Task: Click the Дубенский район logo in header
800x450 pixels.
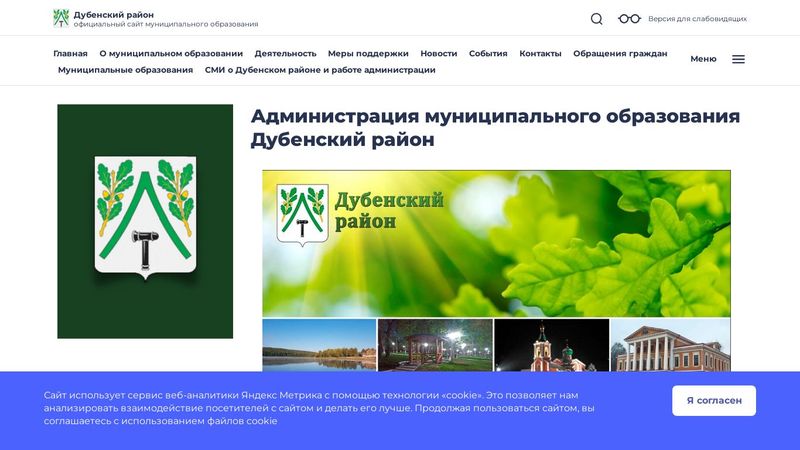Action: click(x=61, y=18)
